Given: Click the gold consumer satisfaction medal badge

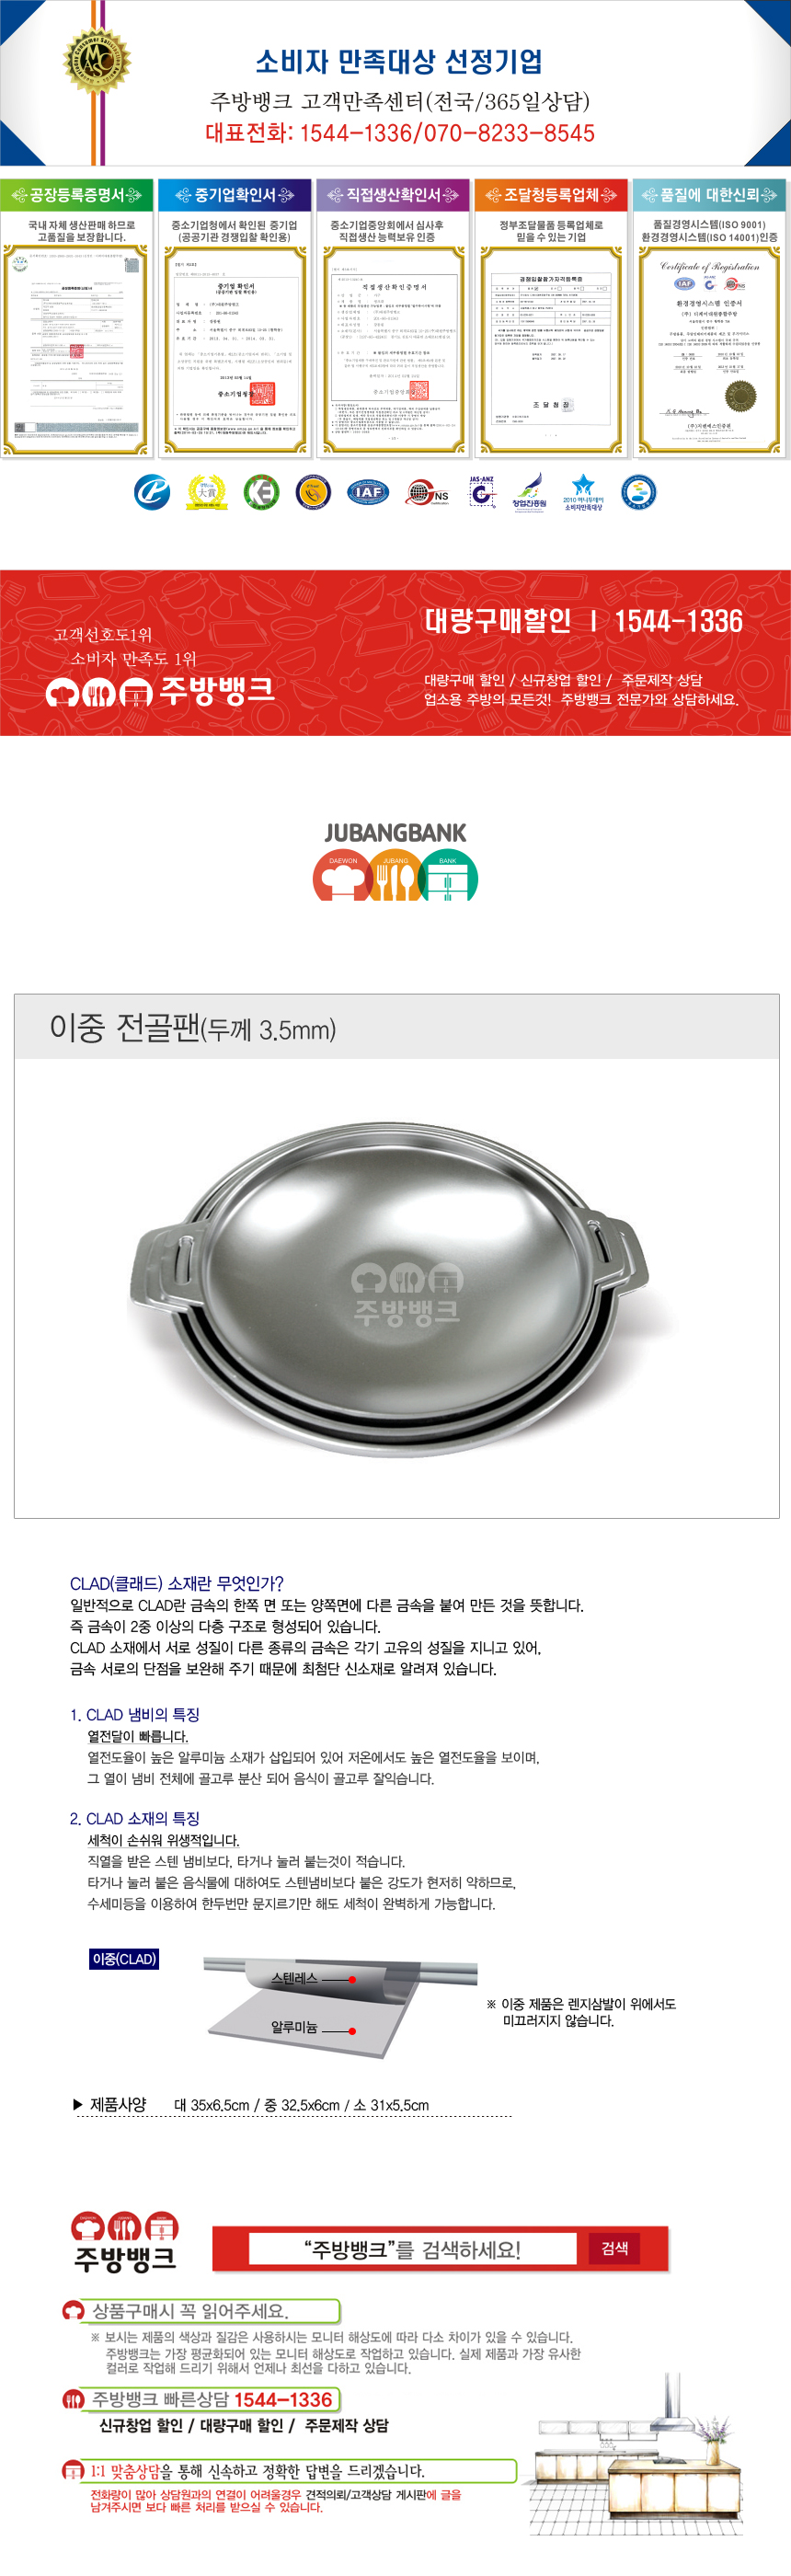Looking at the screenshot, I should click(97, 58).
